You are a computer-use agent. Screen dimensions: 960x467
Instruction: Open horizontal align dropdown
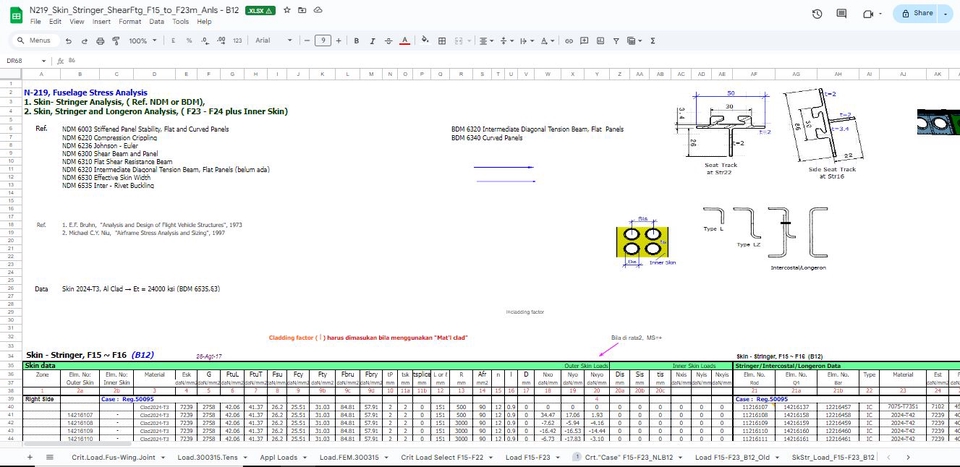click(486, 41)
